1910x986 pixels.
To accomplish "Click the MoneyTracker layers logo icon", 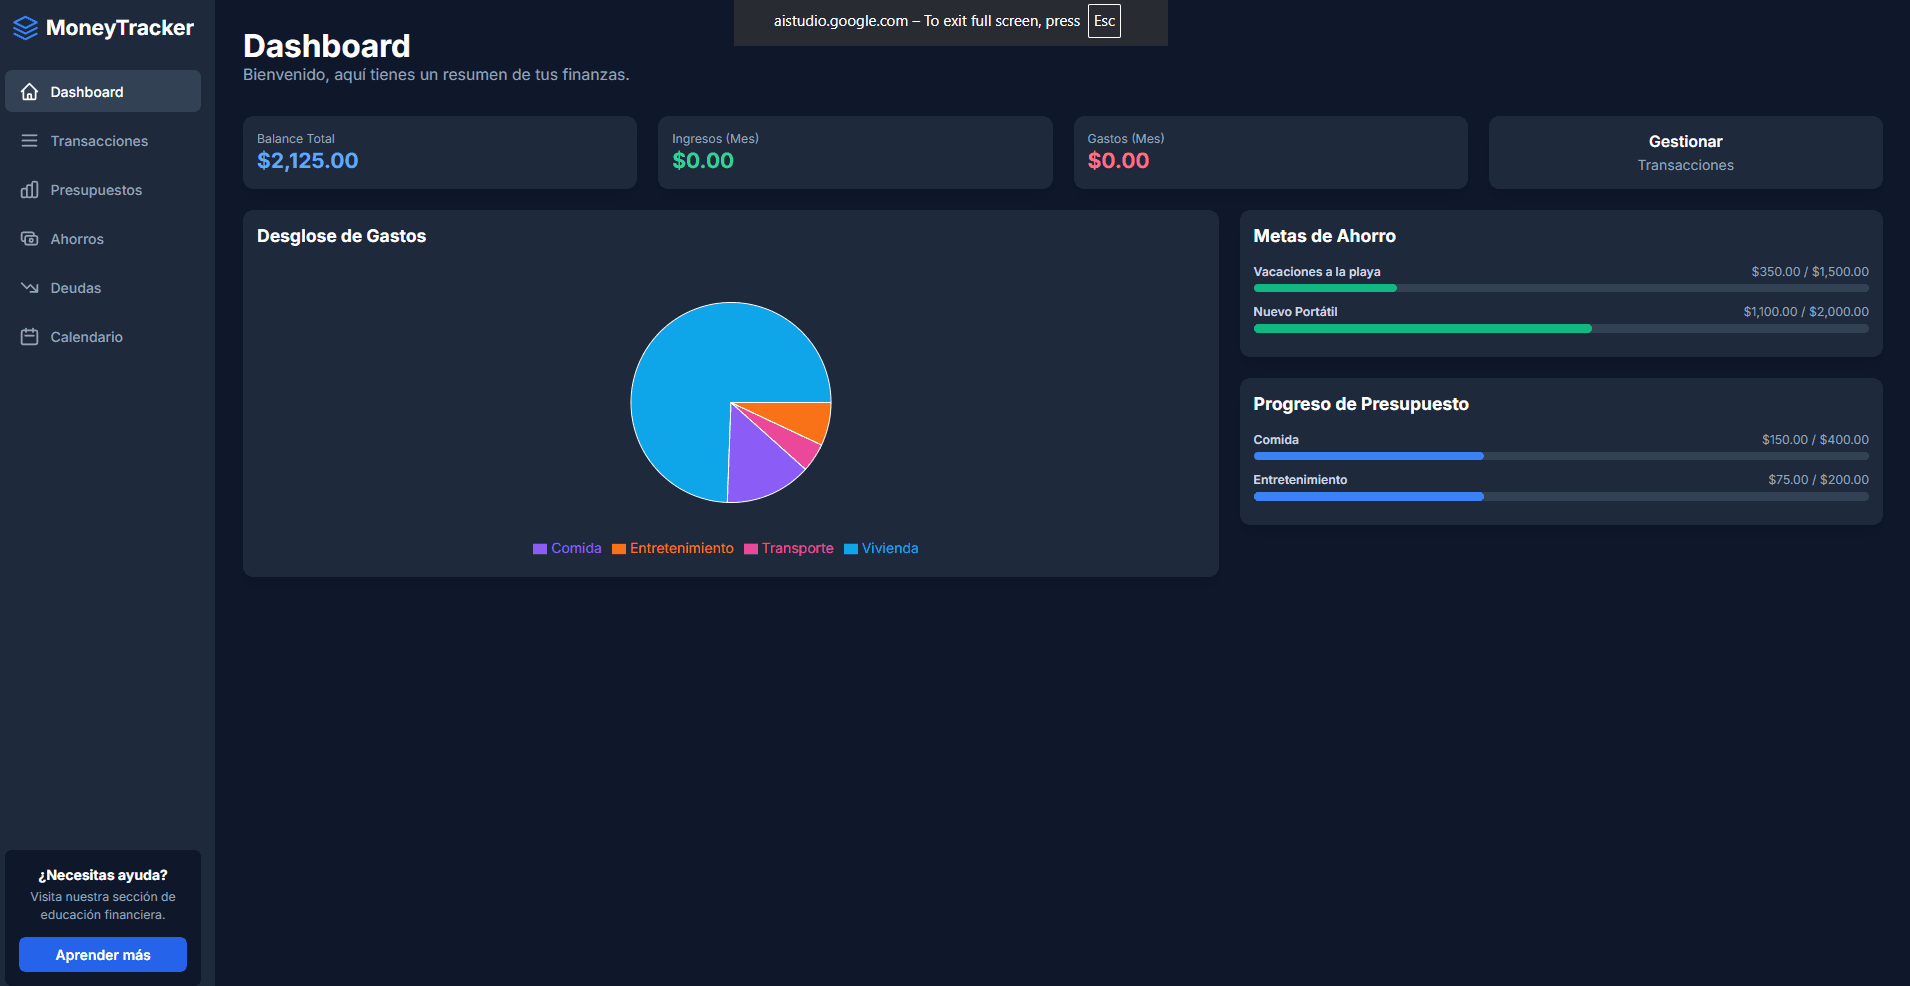I will pyautogui.click(x=24, y=27).
